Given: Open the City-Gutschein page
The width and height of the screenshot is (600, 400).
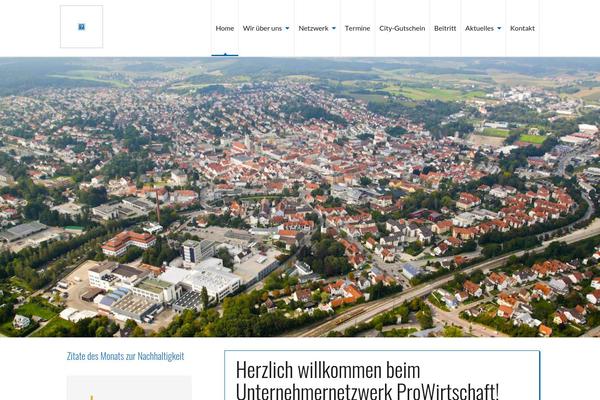Looking at the screenshot, I should point(402,28).
